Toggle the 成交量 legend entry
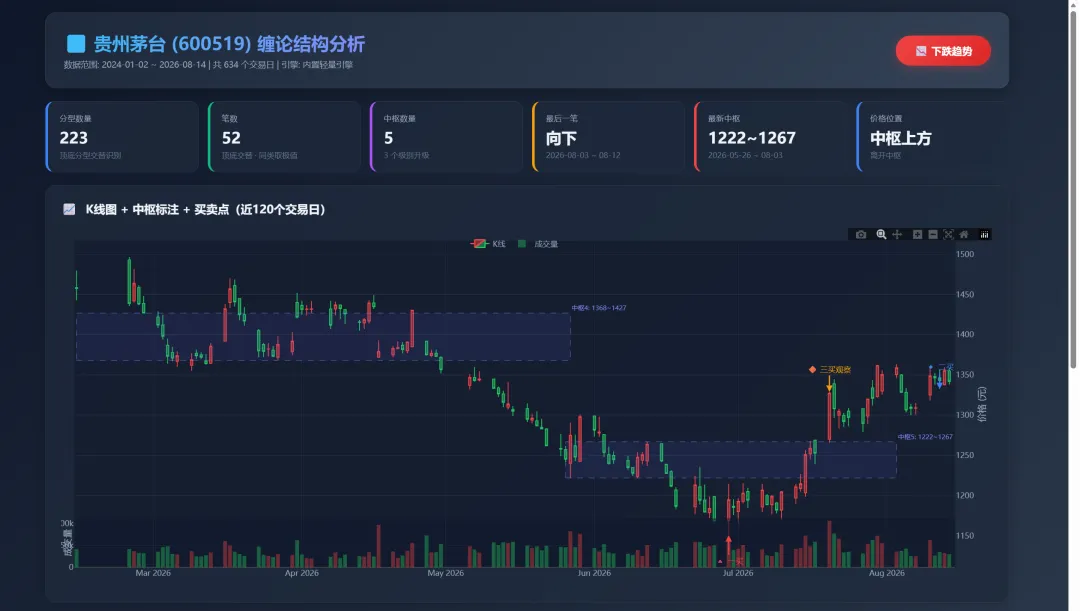The width and height of the screenshot is (1080, 611). pos(538,244)
